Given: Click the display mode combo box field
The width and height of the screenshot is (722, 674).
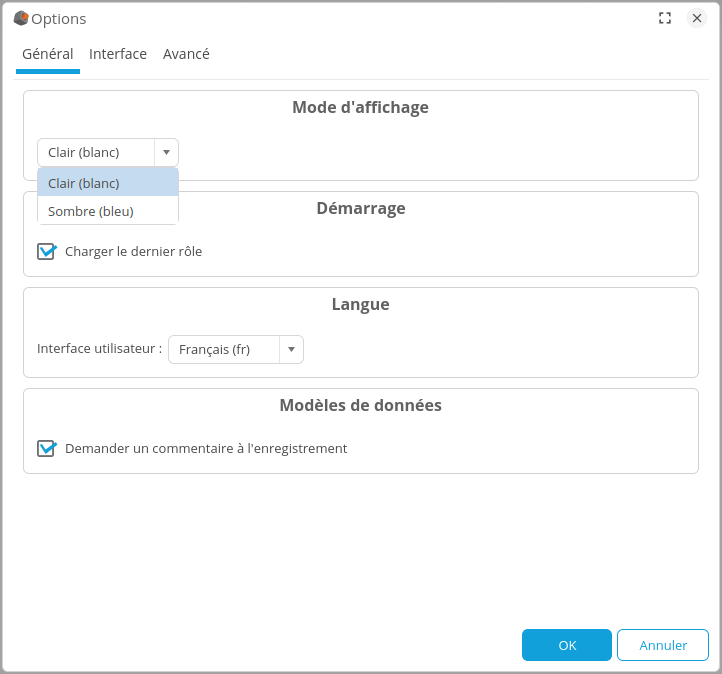Looking at the screenshot, I should [96, 152].
